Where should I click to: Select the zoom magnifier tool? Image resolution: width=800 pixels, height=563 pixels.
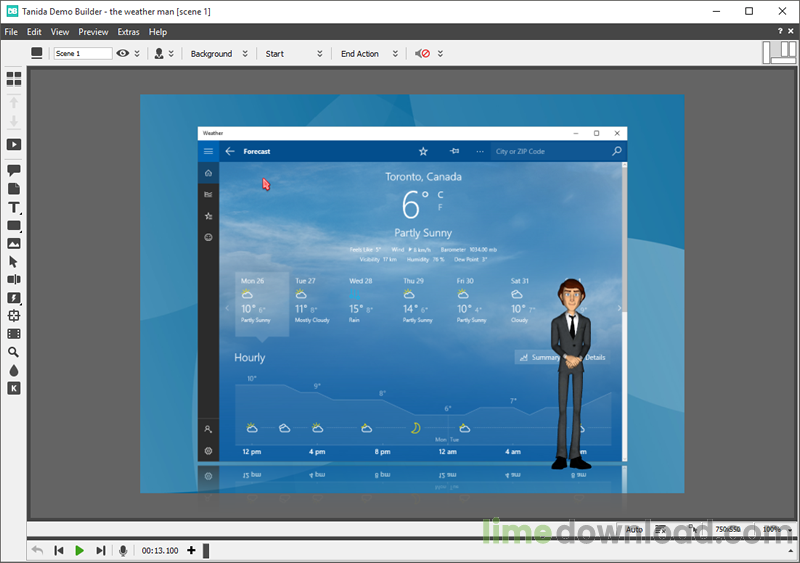coord(14,352)
